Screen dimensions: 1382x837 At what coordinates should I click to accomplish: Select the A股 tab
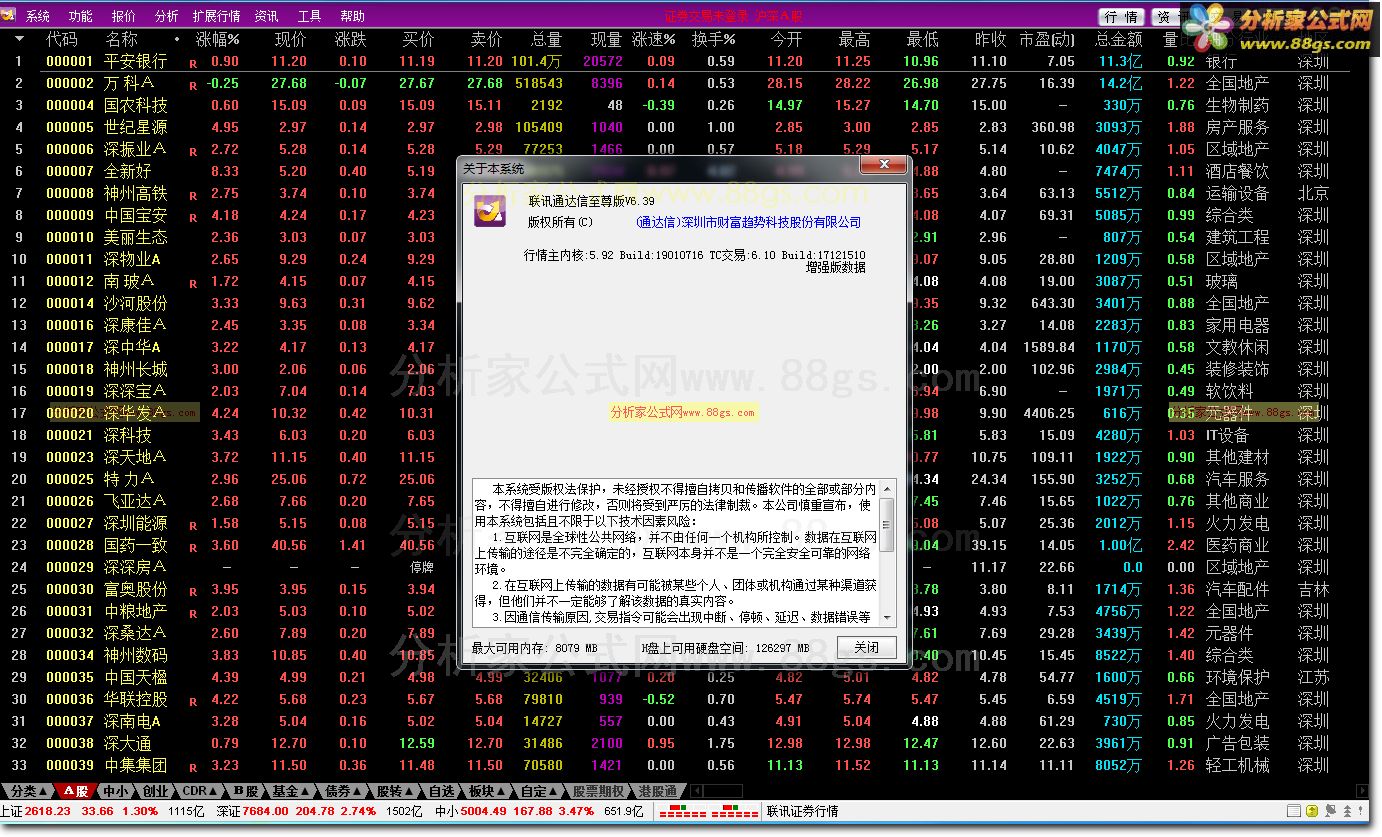click(x=76, y=791)
